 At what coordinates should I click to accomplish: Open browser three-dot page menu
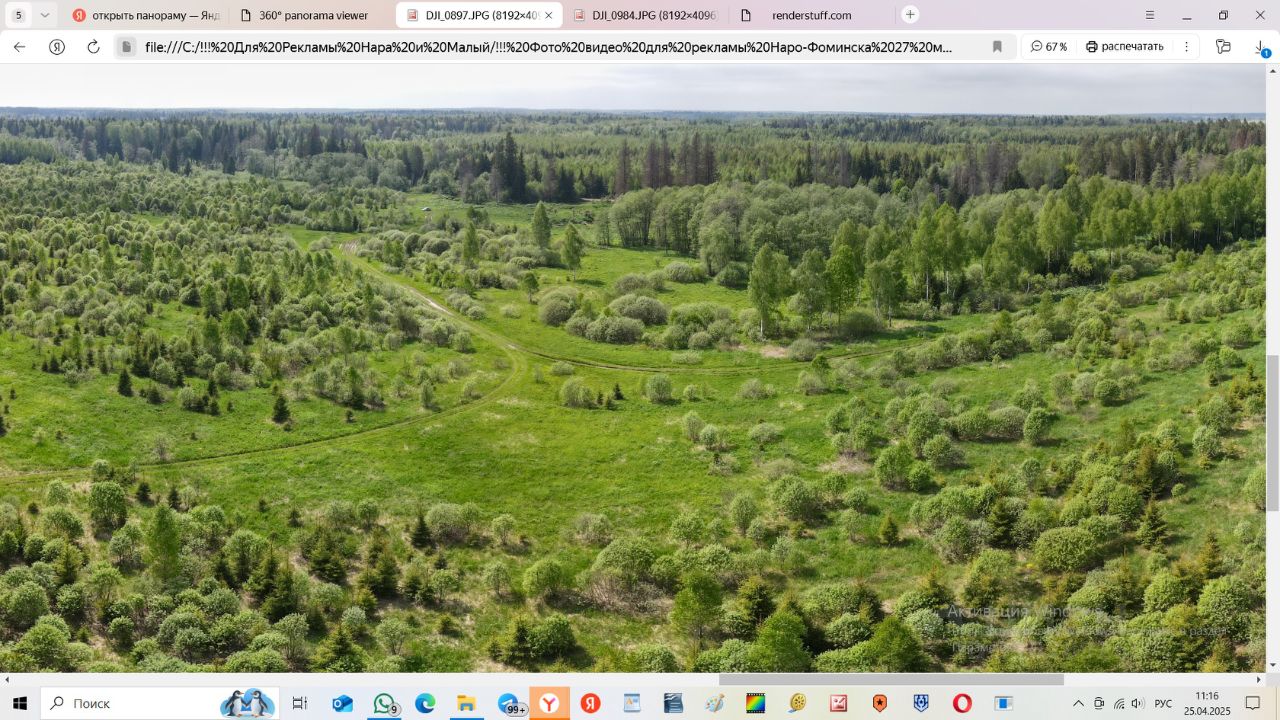pos(1186,47)
